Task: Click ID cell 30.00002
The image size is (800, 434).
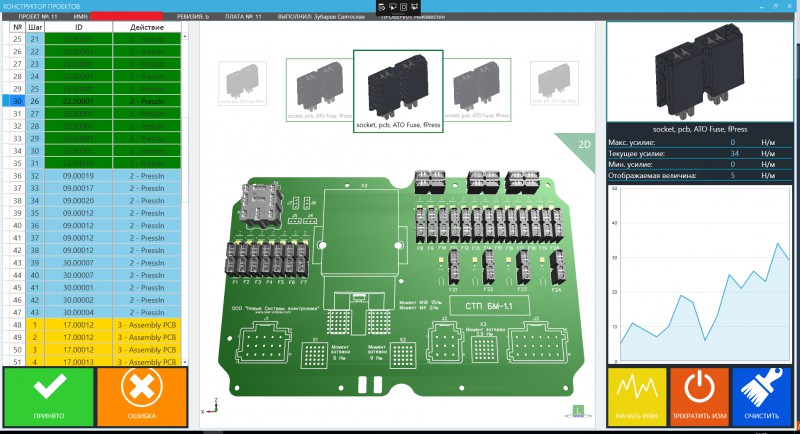Action: [x=79, y=300]
